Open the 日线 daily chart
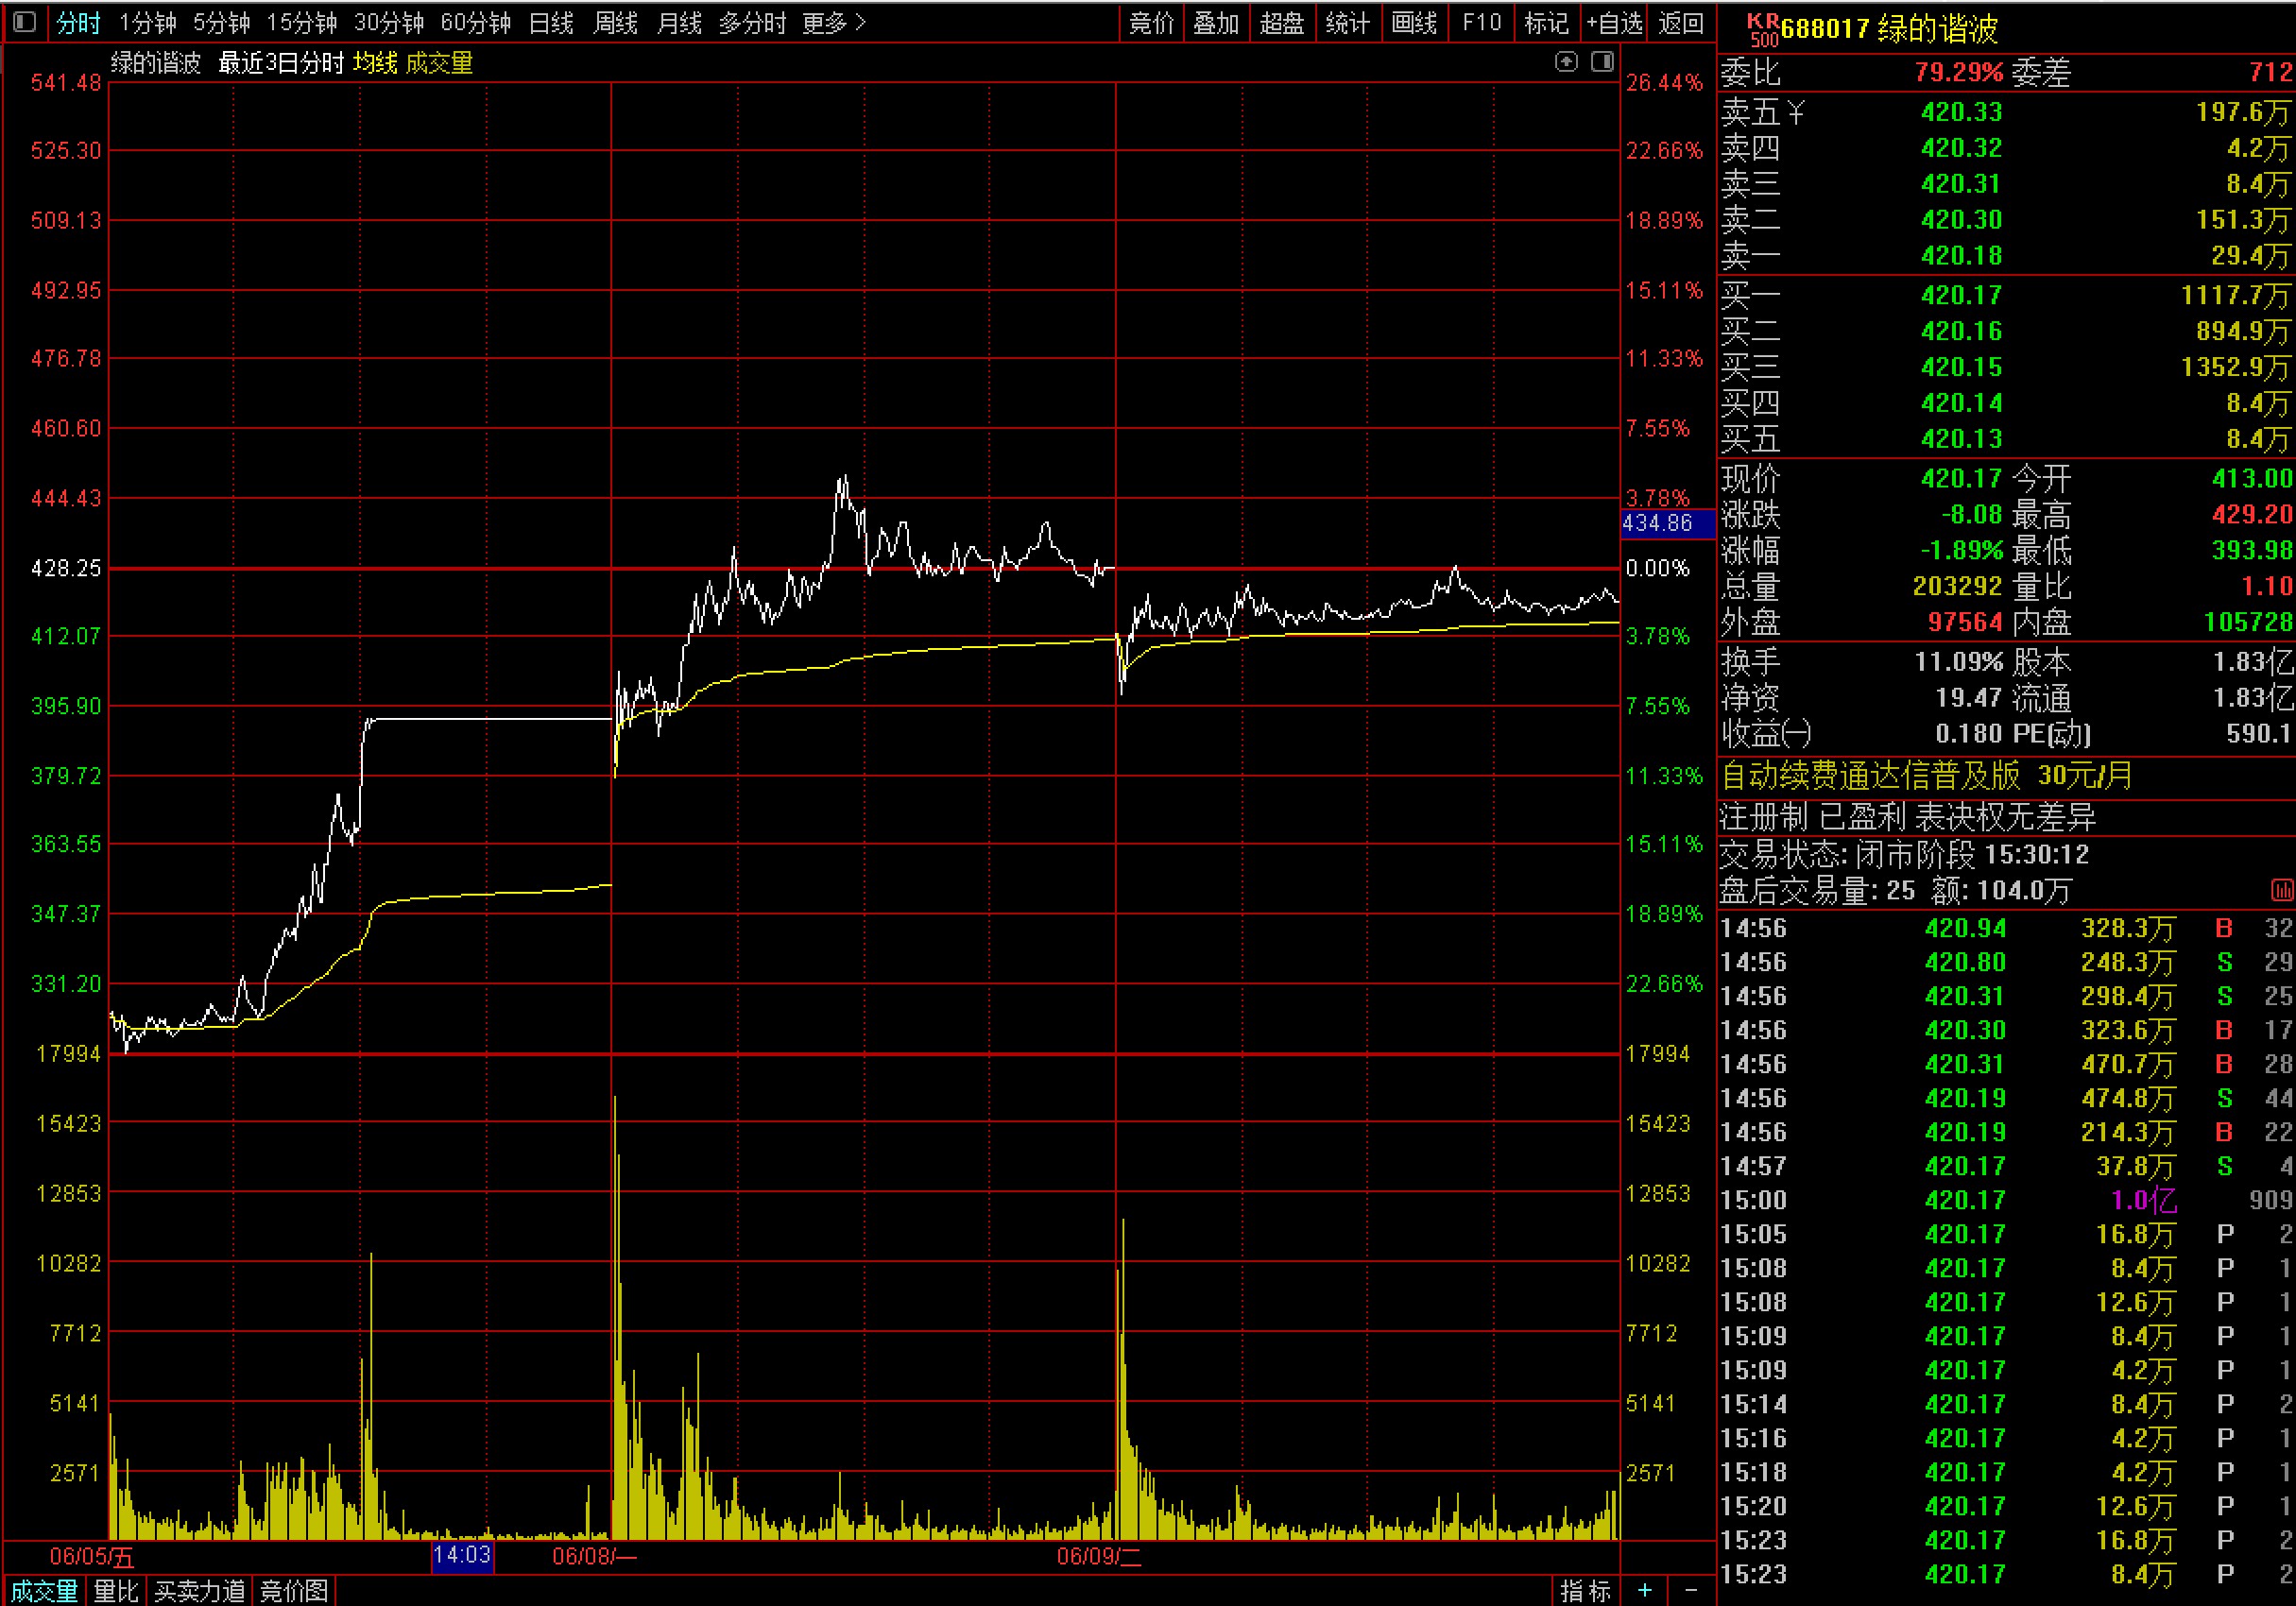2296x1606 pixels. [551, 23]
